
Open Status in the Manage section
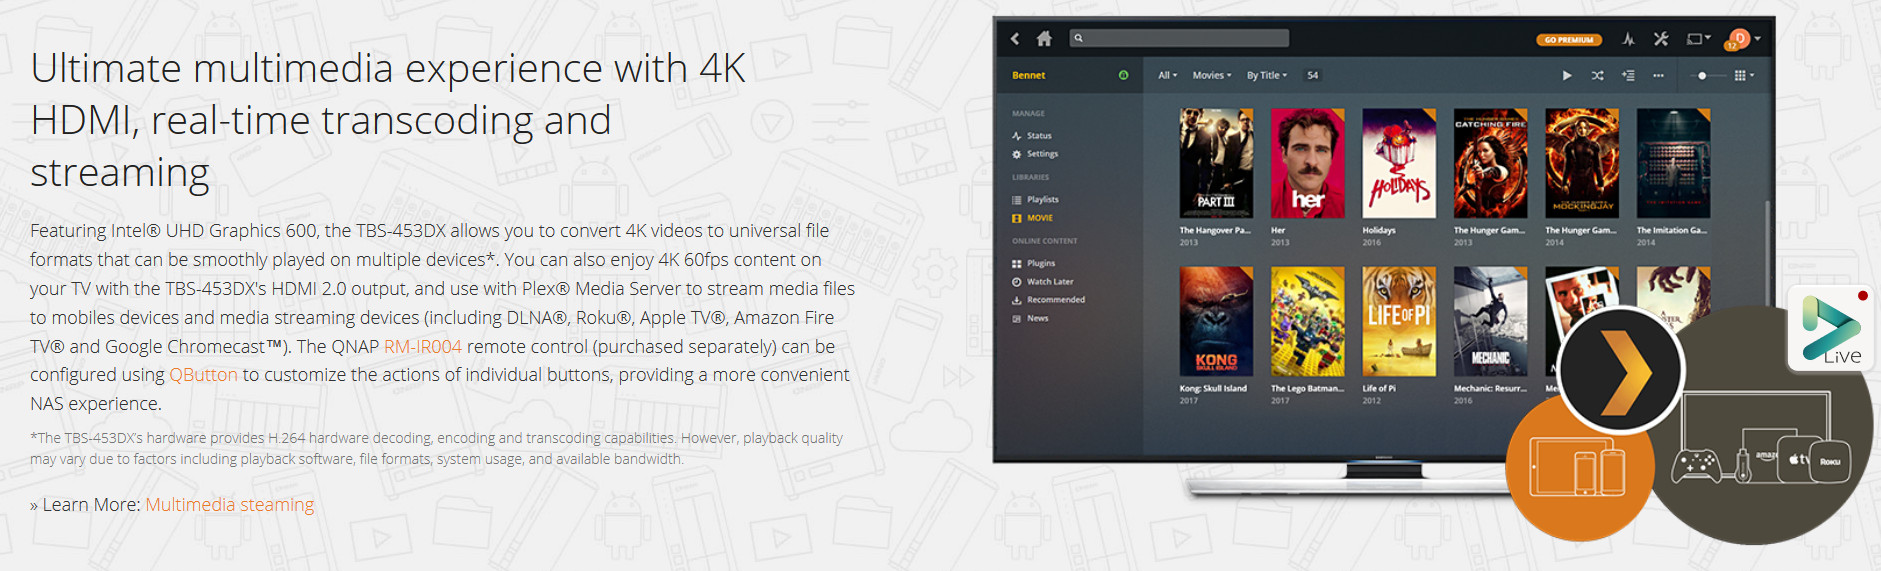pos(1032,135)
